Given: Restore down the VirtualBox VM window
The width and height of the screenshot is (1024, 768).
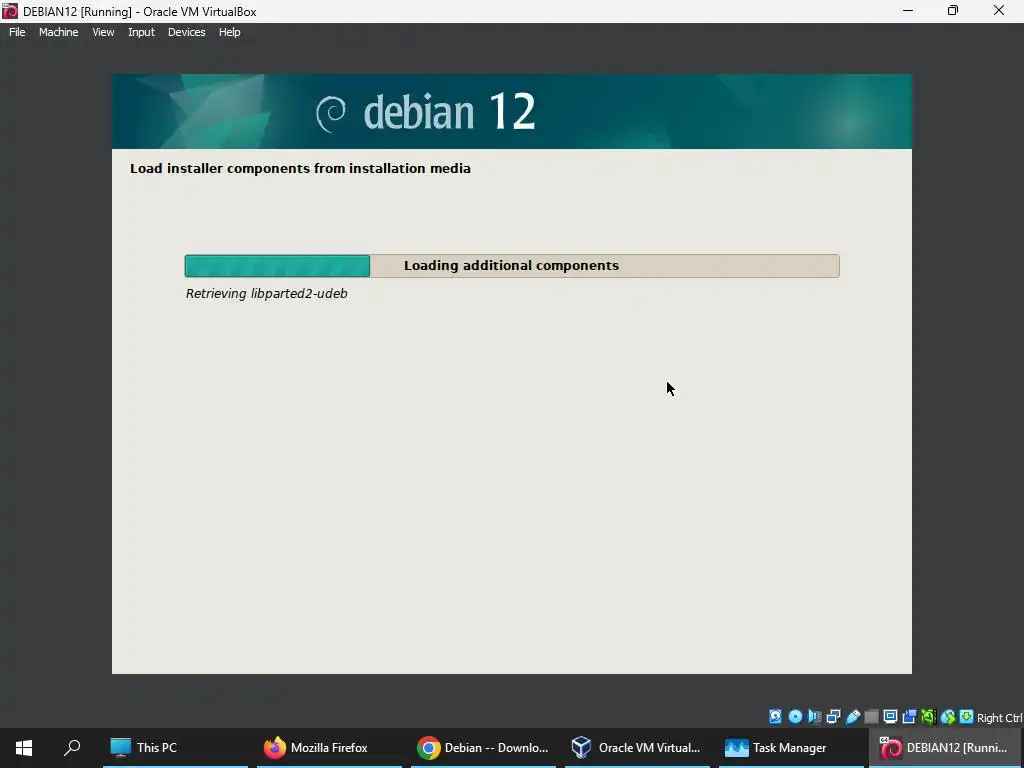Looking at the screenshot, I should [x=953, y=11].
